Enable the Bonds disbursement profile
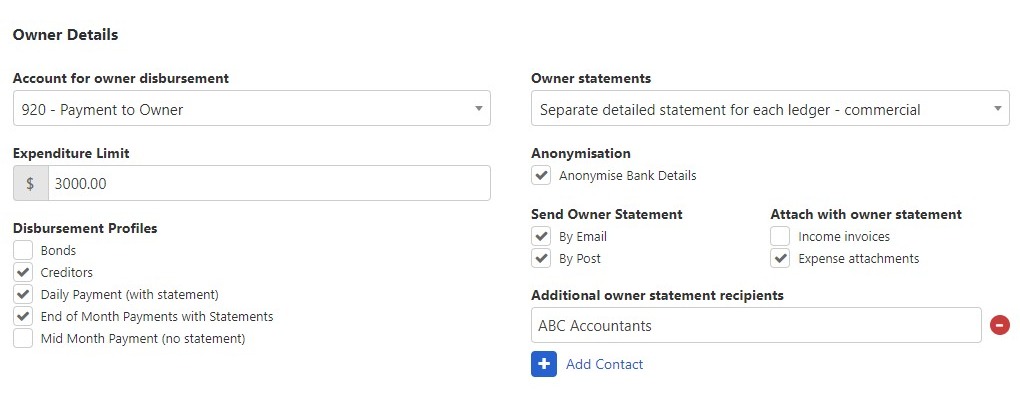The image size is (1020, 420). (23, 250)
